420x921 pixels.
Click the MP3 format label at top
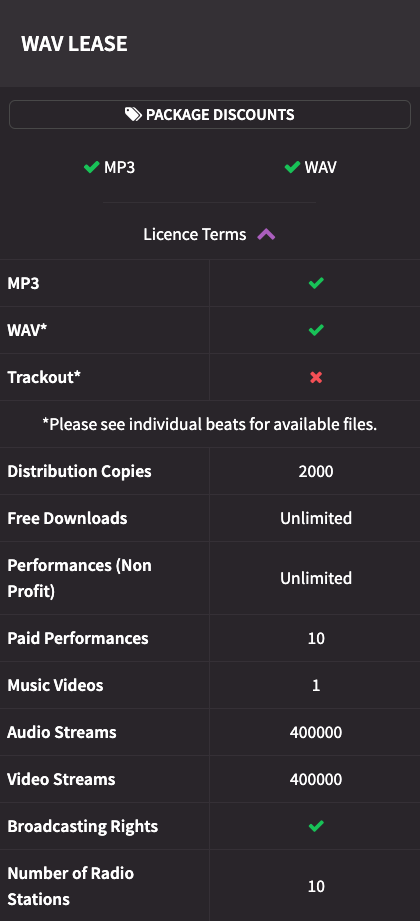click(119, 167)
